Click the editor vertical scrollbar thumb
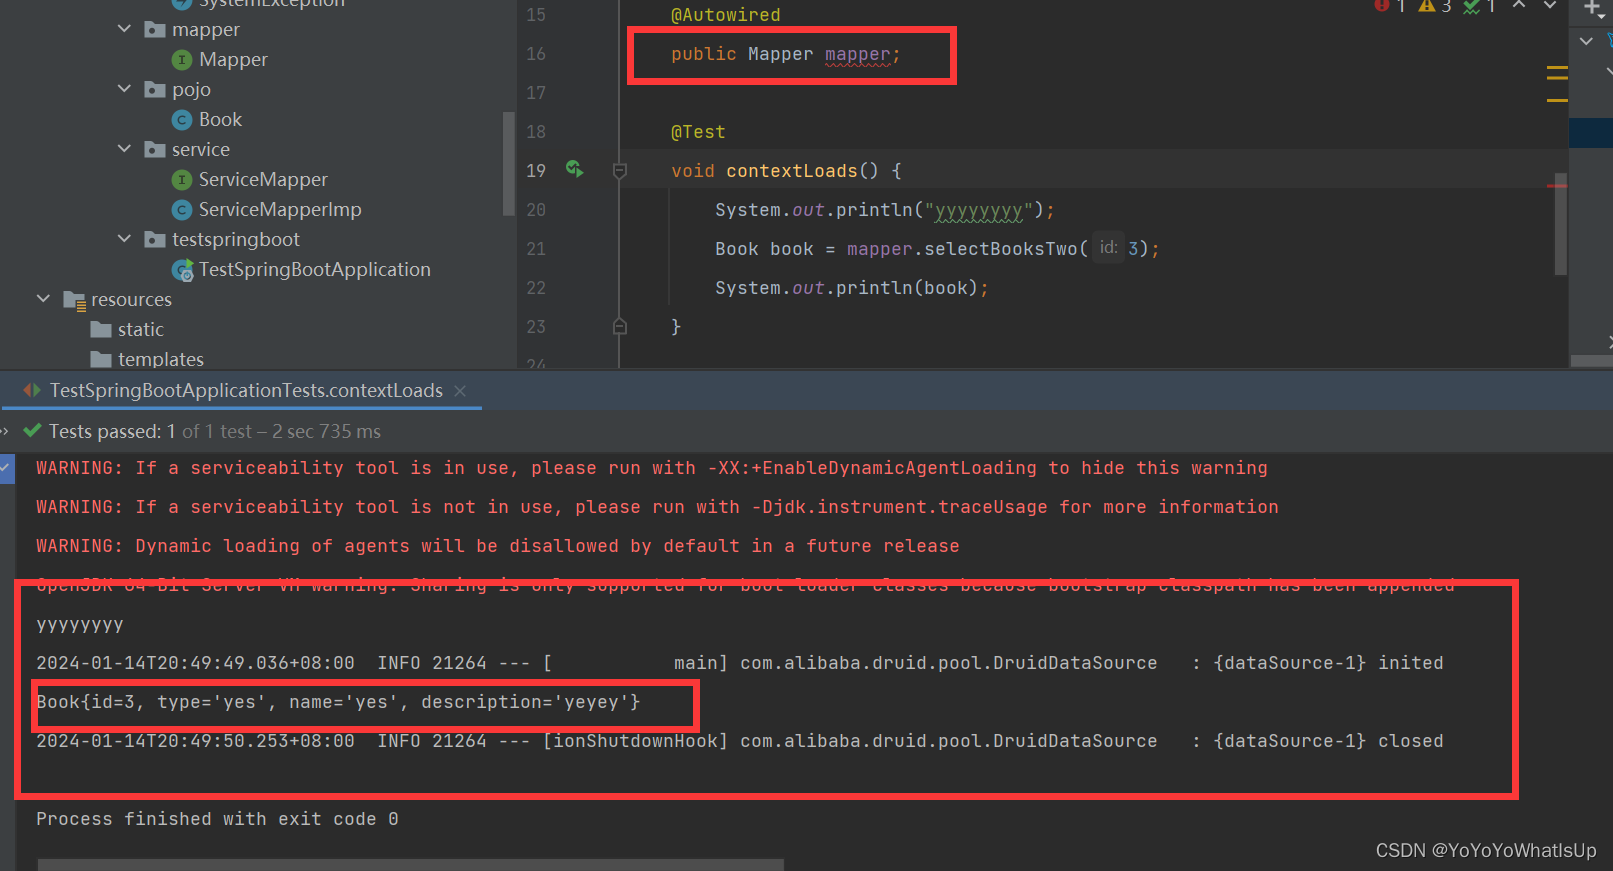The width and height of the screenshot is (1613, 871). (1560, 222)
